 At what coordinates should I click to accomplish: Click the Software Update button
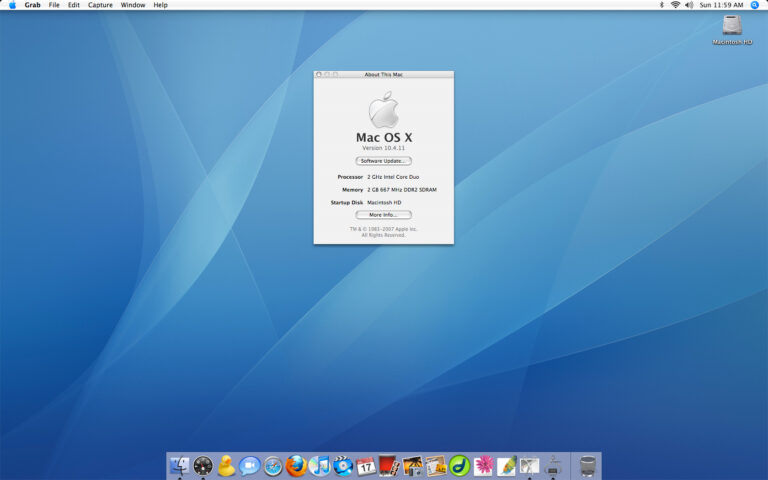point(383,161)
